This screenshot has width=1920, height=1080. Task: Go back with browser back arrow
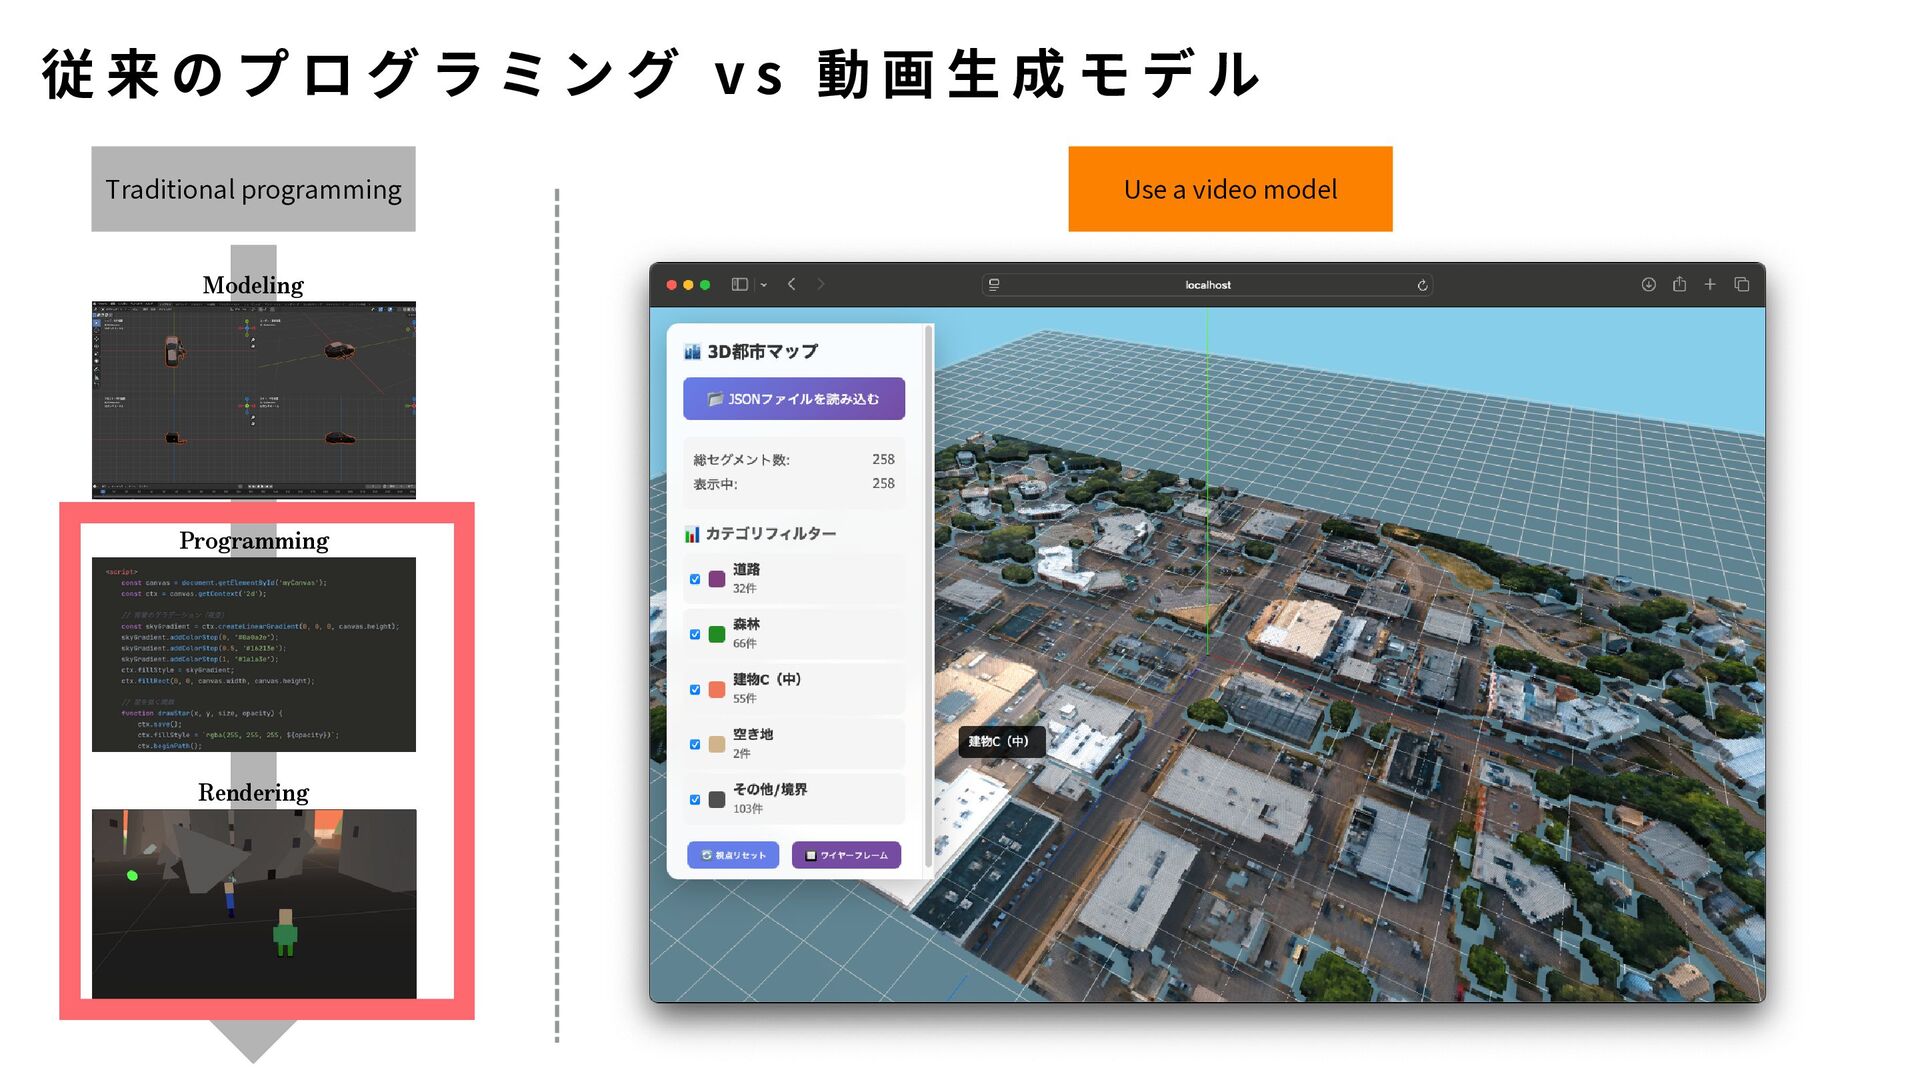coord(792,285)
